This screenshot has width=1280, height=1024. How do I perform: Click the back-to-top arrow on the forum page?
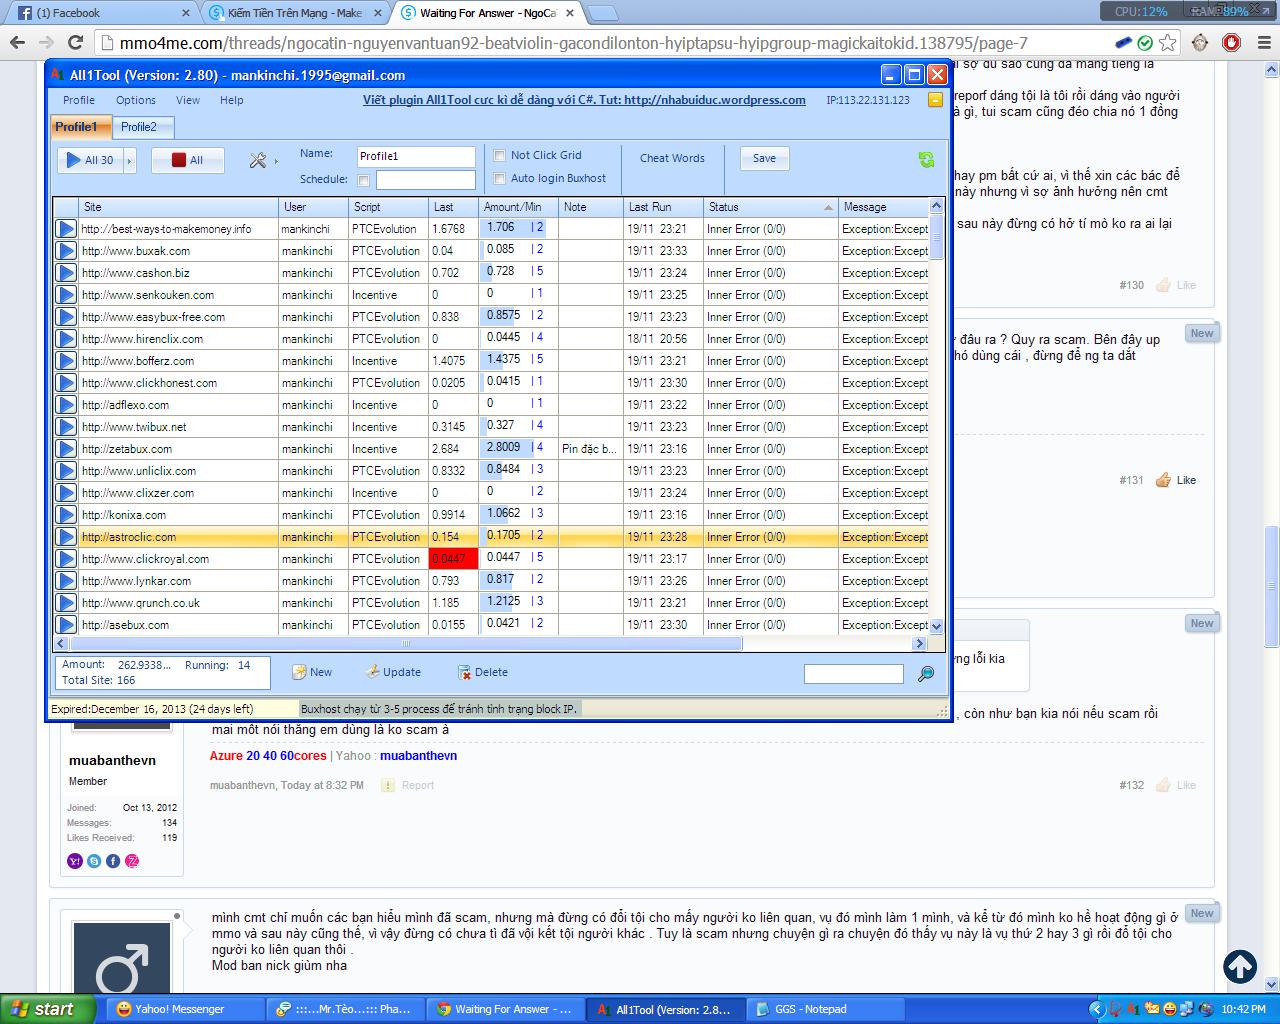1241,966
